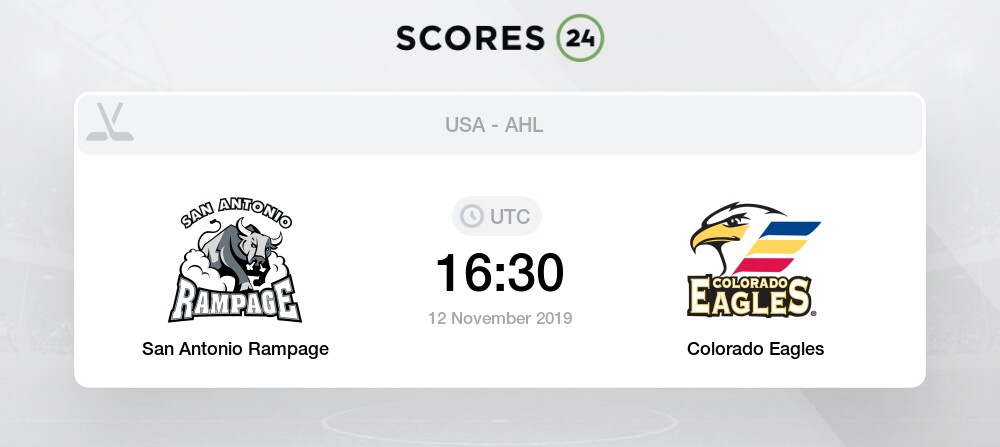Screen dimensions: 1000x447
Task: Click the gold EAGLES wordmark in logo
Action: pyautogui.click(x=749, y=298)
